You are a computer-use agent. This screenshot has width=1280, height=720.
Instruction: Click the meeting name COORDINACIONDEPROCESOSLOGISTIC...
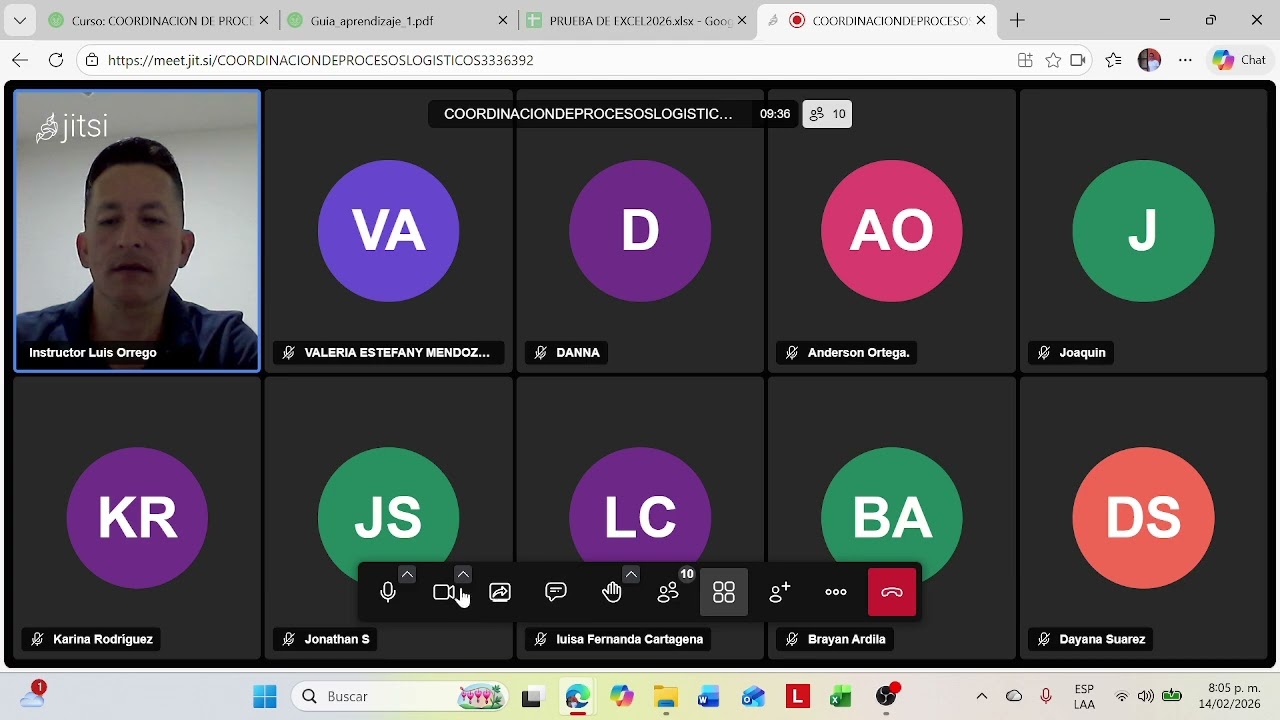[588, 114]
